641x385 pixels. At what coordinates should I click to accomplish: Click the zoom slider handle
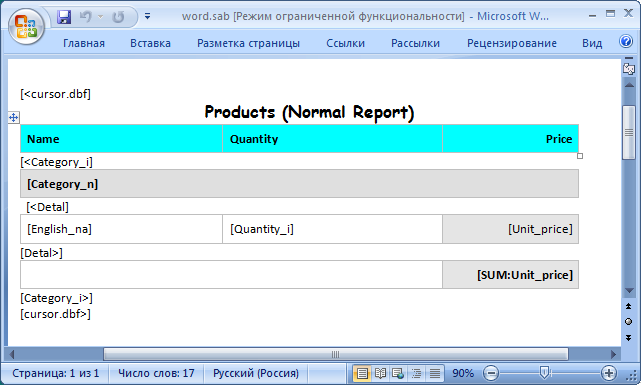click(544, 372)
